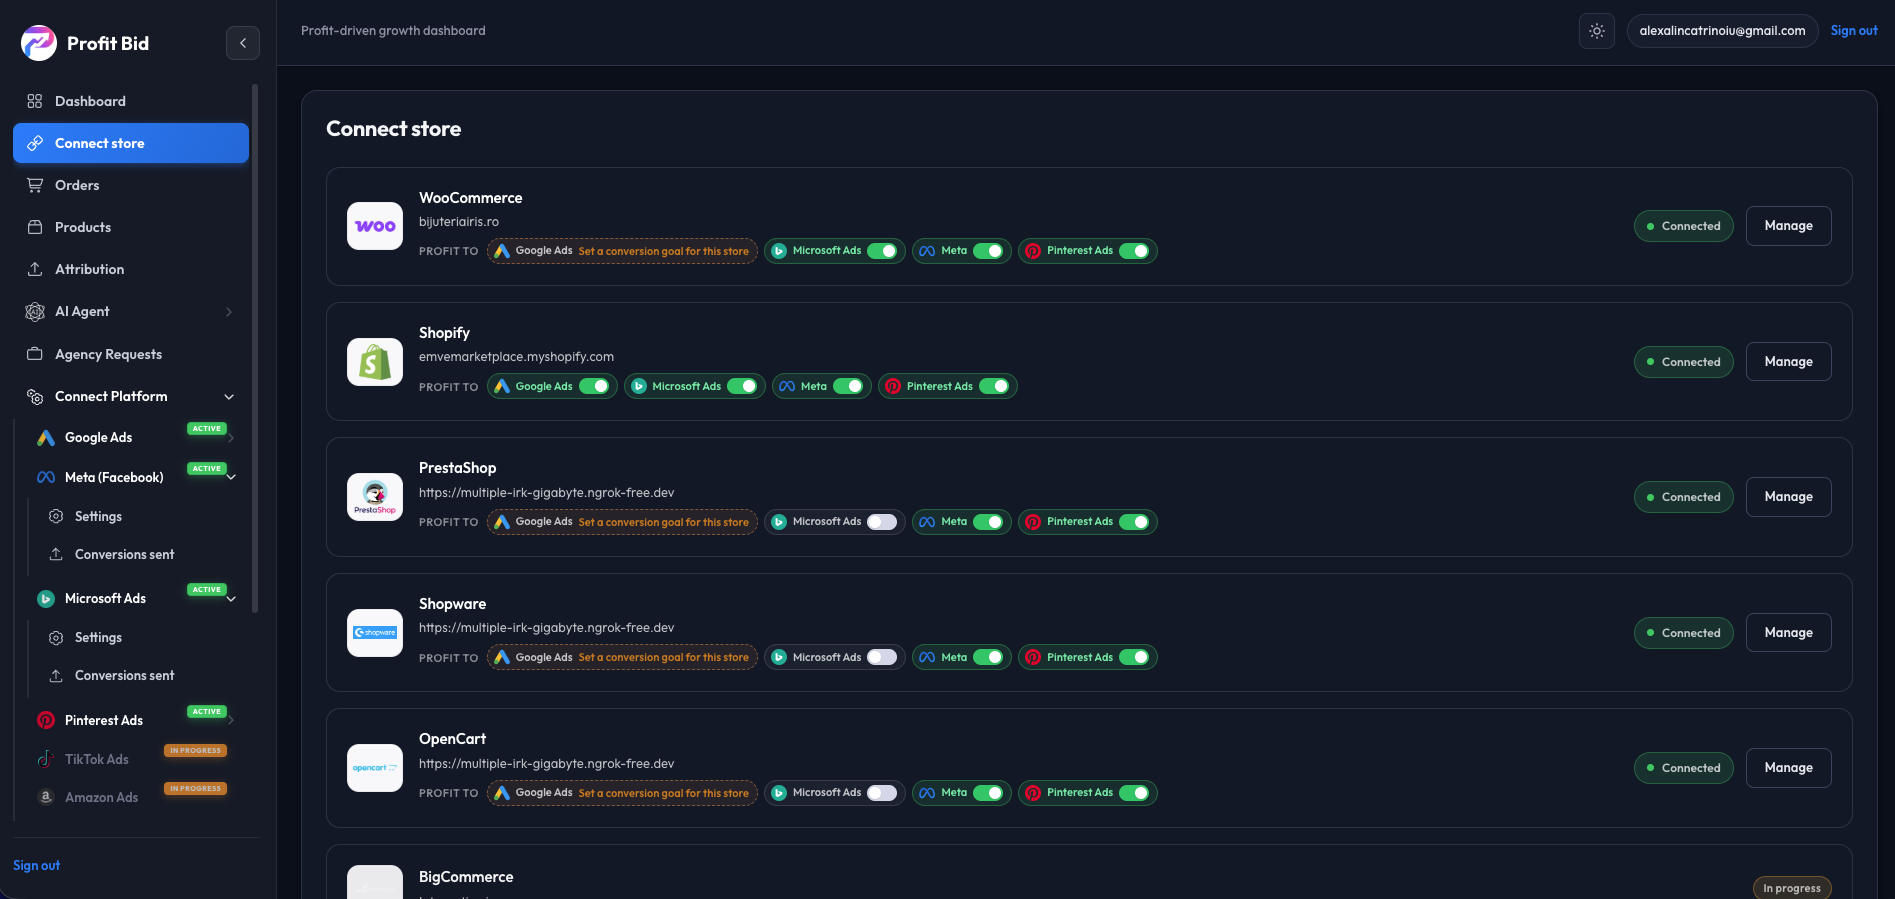Collapse the Connect Platform section

pyautogui.click(x=229, y=397)
